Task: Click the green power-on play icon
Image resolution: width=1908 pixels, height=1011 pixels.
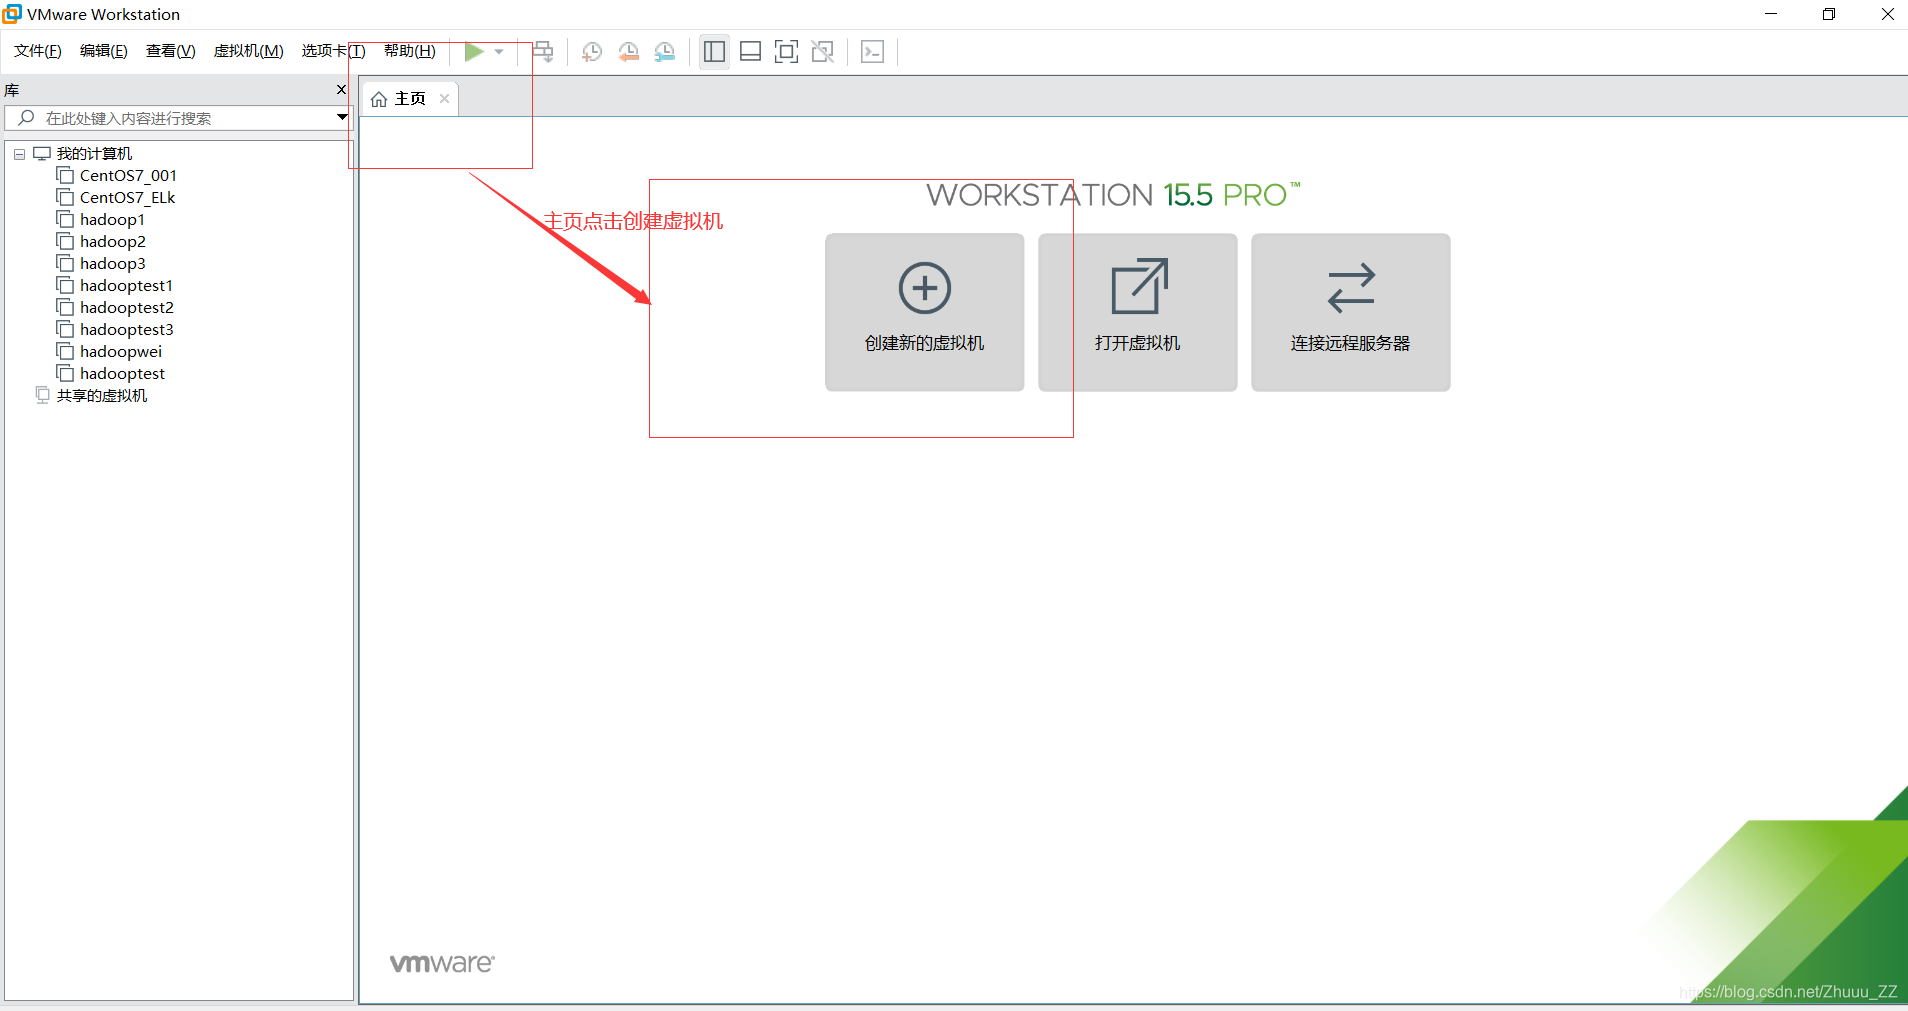Action: (x=474, y=52)
